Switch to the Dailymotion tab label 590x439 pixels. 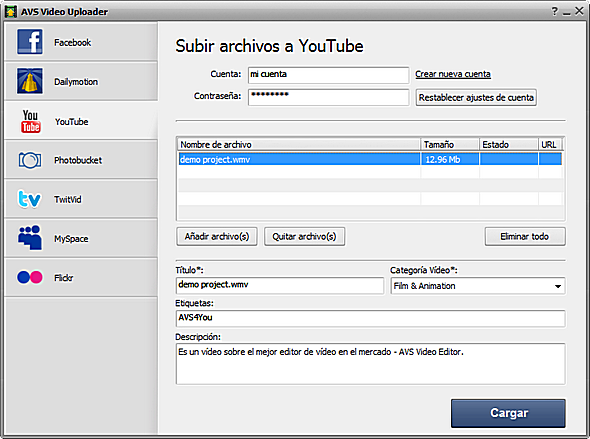pyautogui.click(x=76, y=82)
